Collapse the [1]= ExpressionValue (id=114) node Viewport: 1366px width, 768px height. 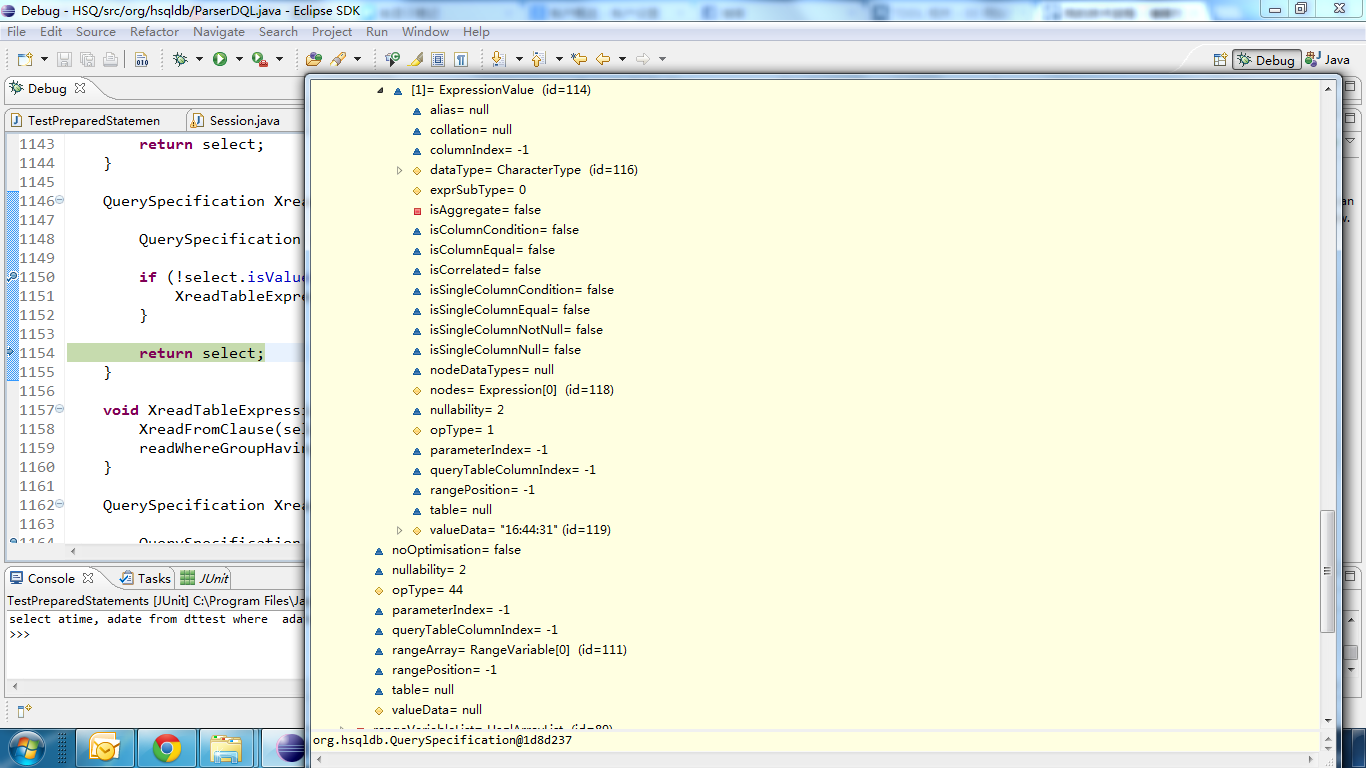(380, 90)
